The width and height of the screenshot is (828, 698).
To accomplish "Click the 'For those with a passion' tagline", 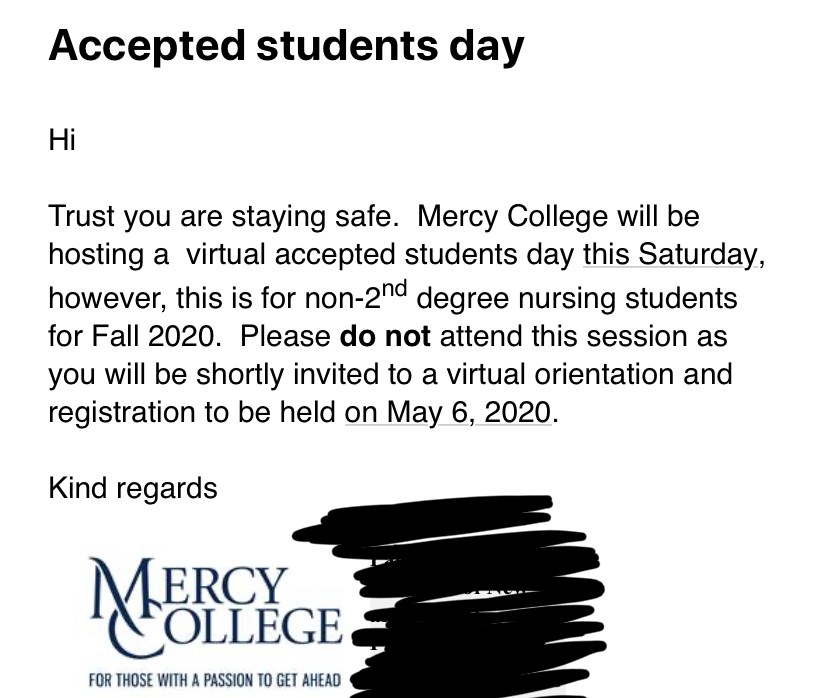I will 215,679.
